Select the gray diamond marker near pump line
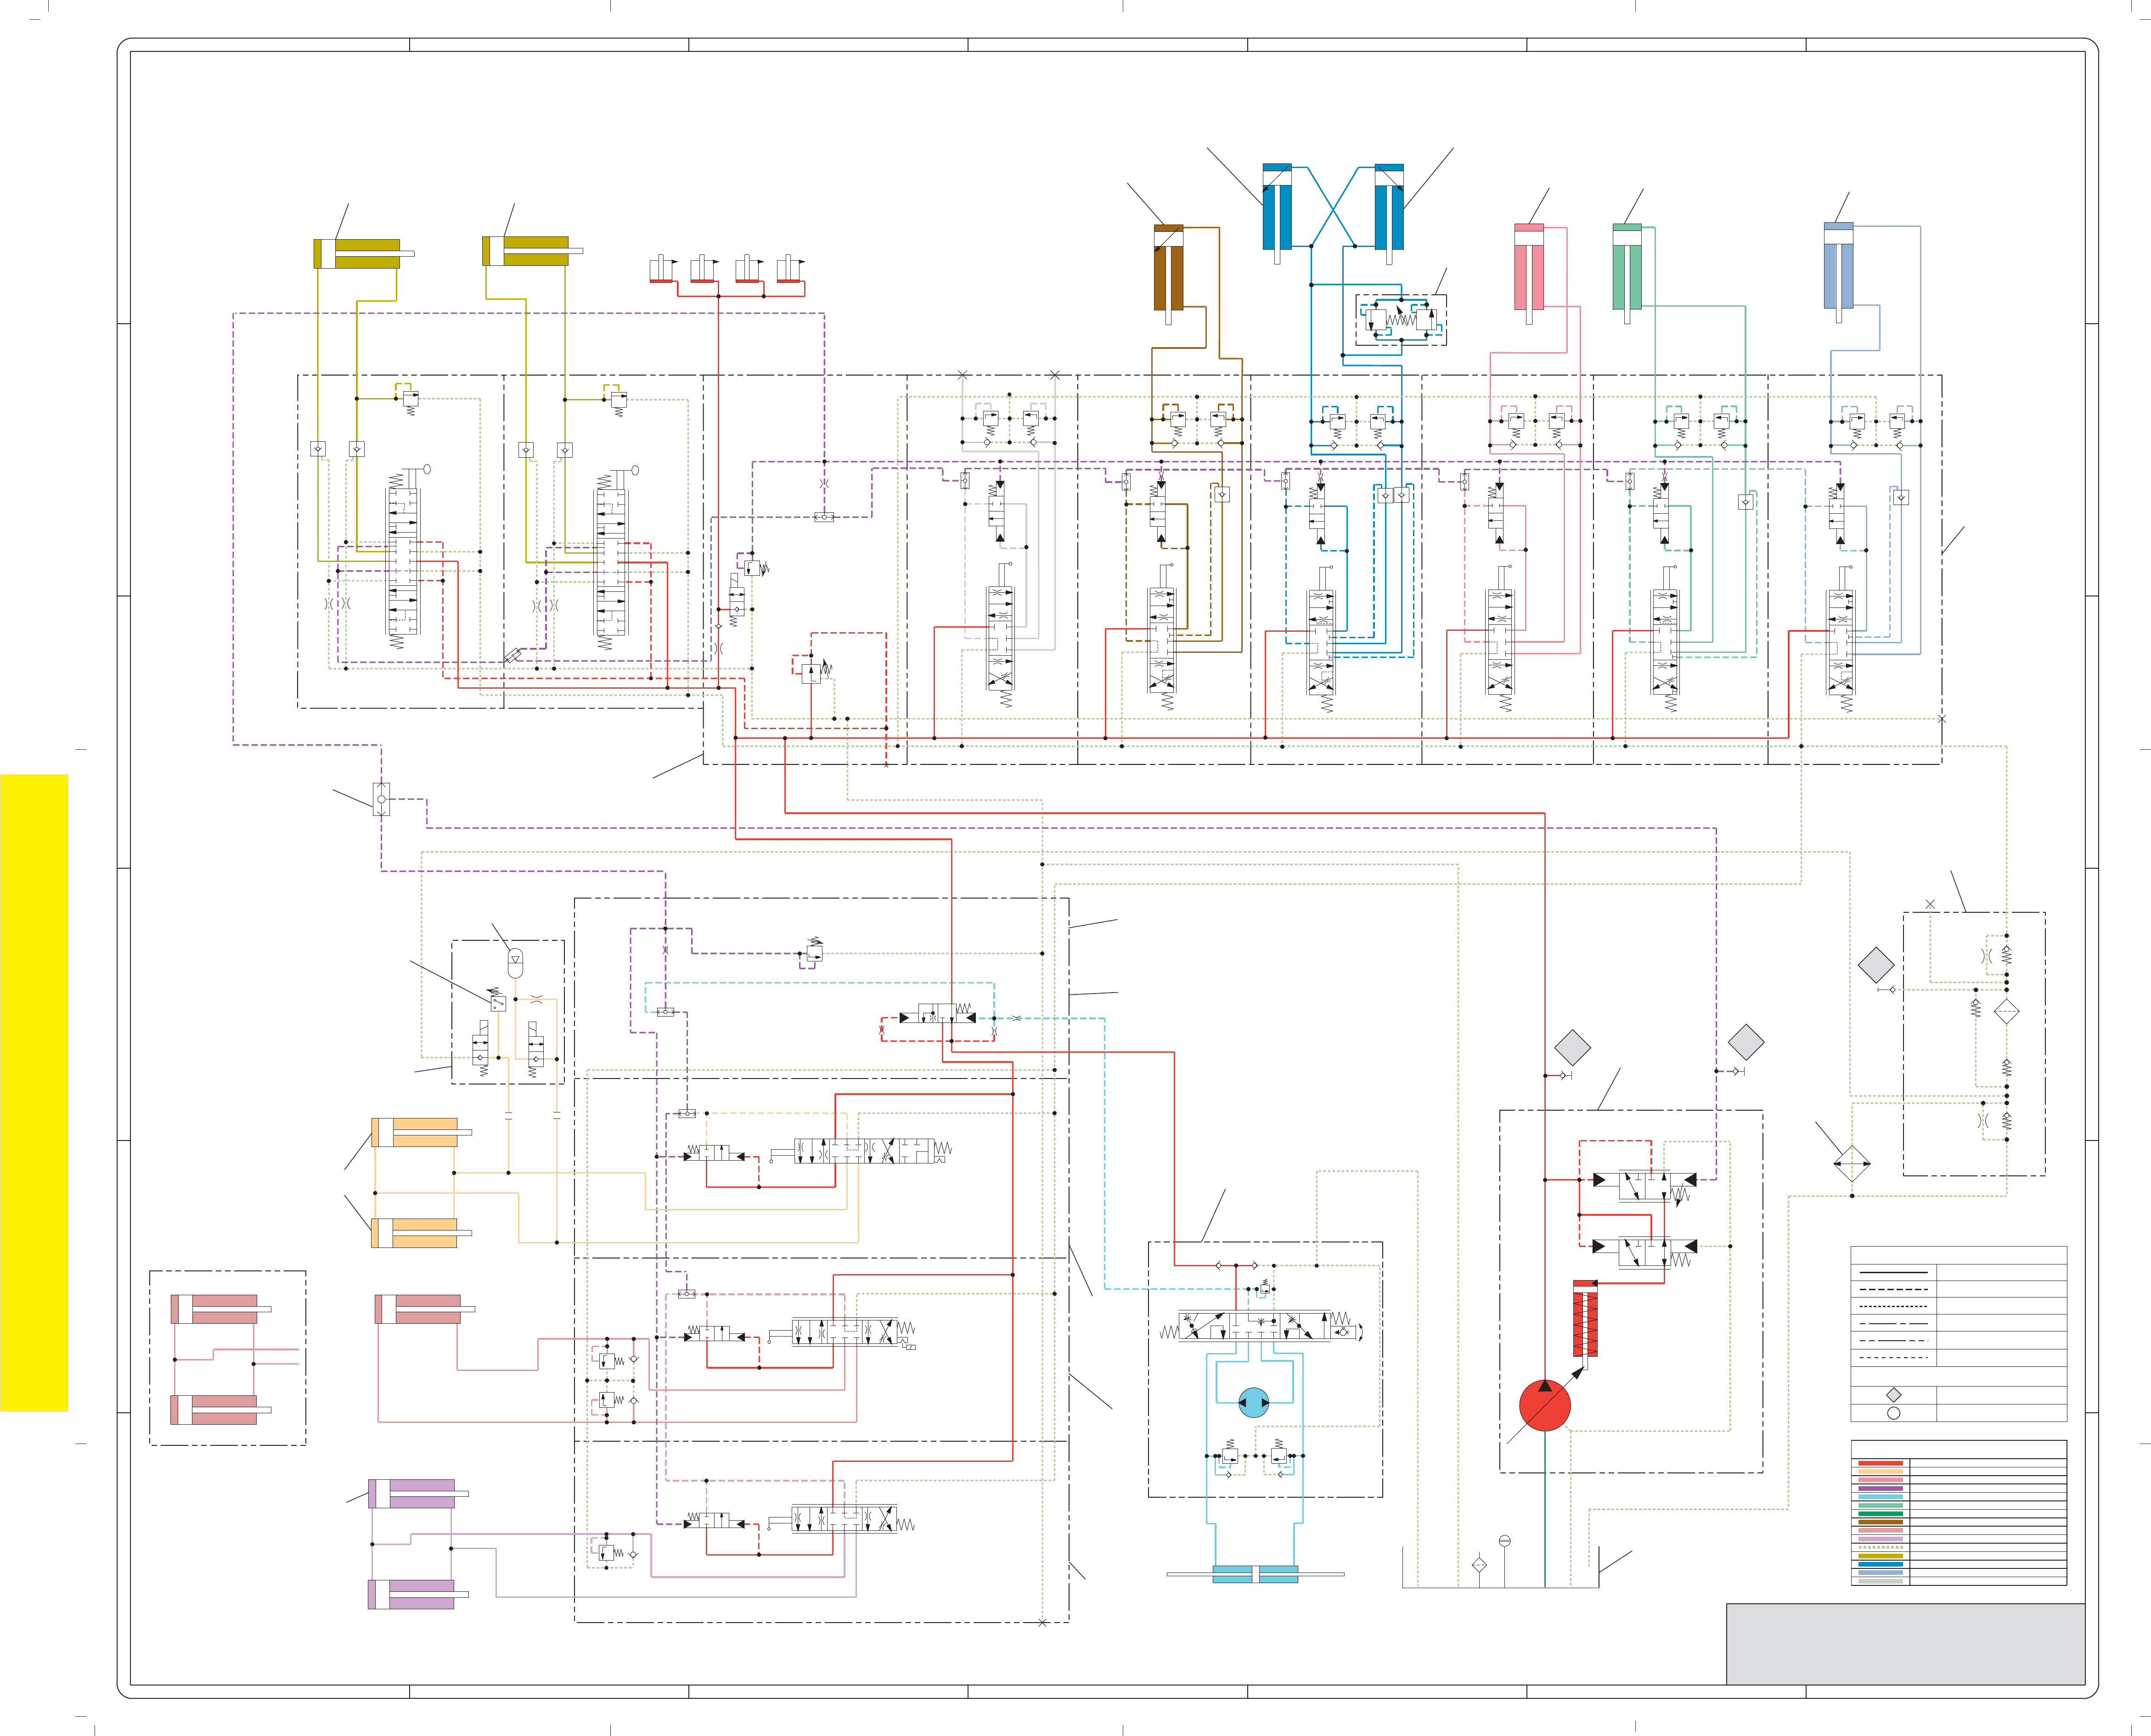This screenshot has height=1736, width=2151. click(x=1572, y=1048)
